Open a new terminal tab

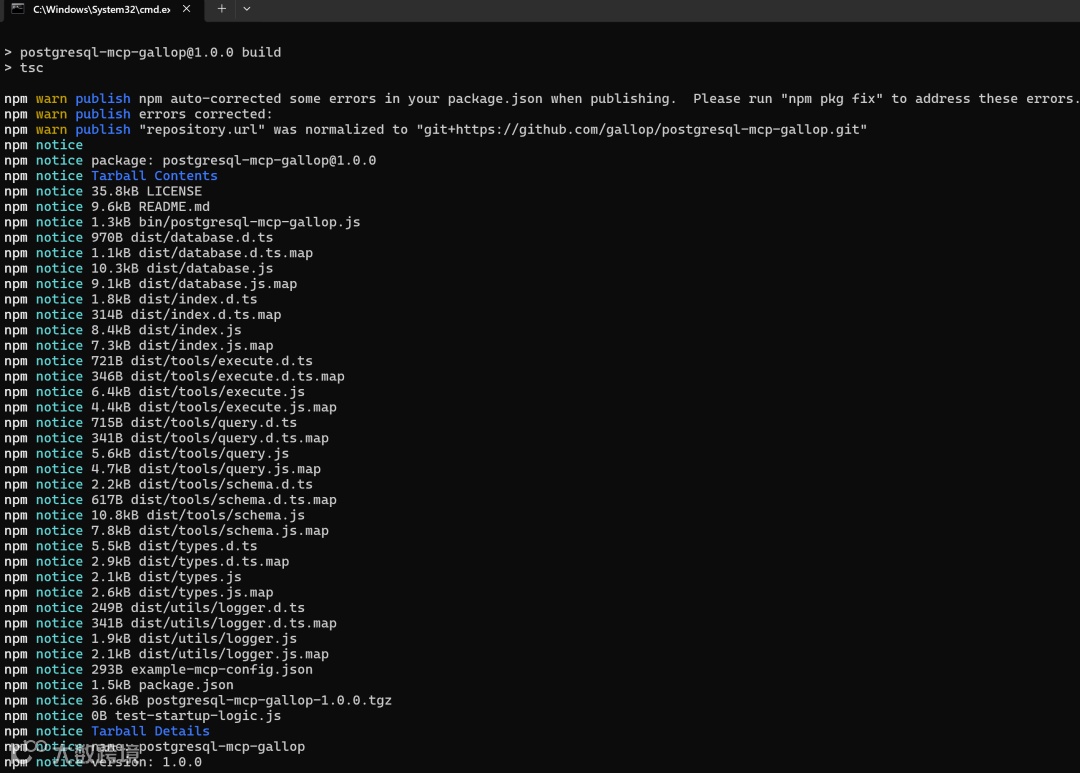point(221,9)
